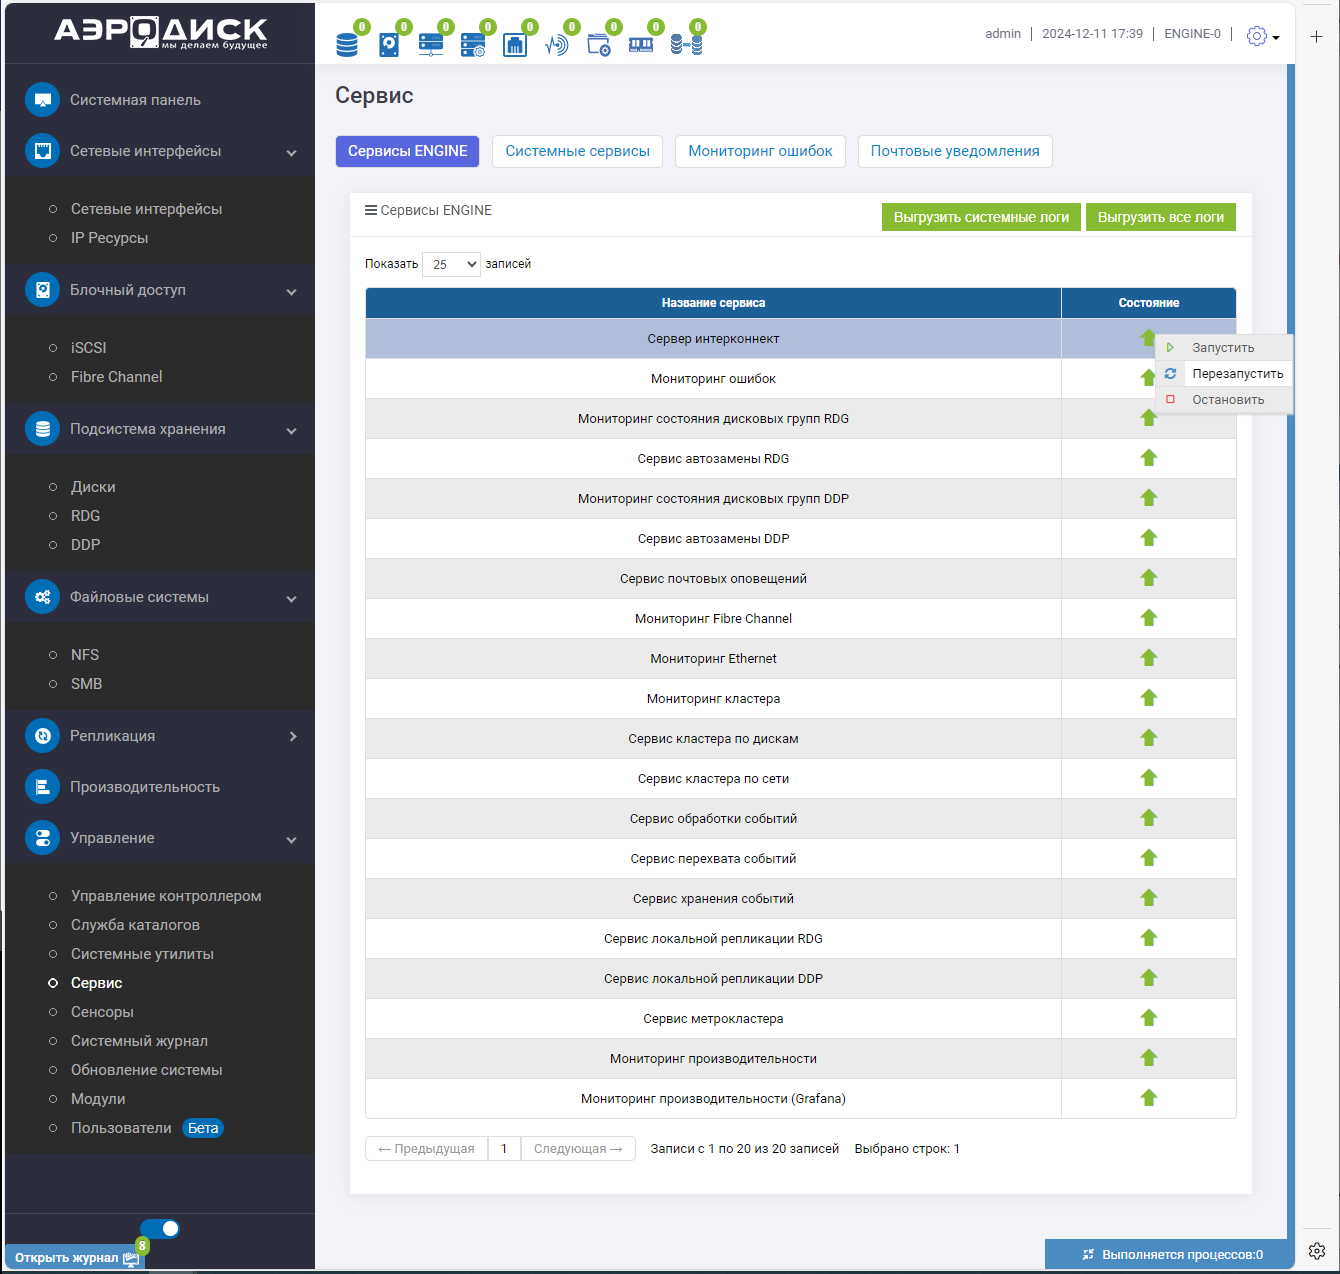Image resolution: width=1340 pixels, height=1274 pixels.
Task: Click the Производительность sidebar icon
Action: 42,787
